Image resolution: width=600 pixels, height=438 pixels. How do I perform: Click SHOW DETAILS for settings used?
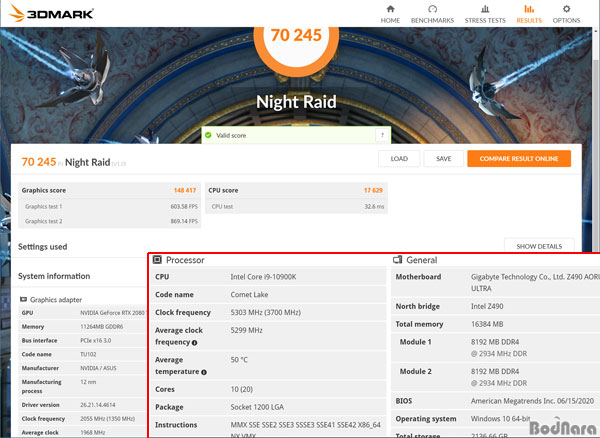[539, 246]
